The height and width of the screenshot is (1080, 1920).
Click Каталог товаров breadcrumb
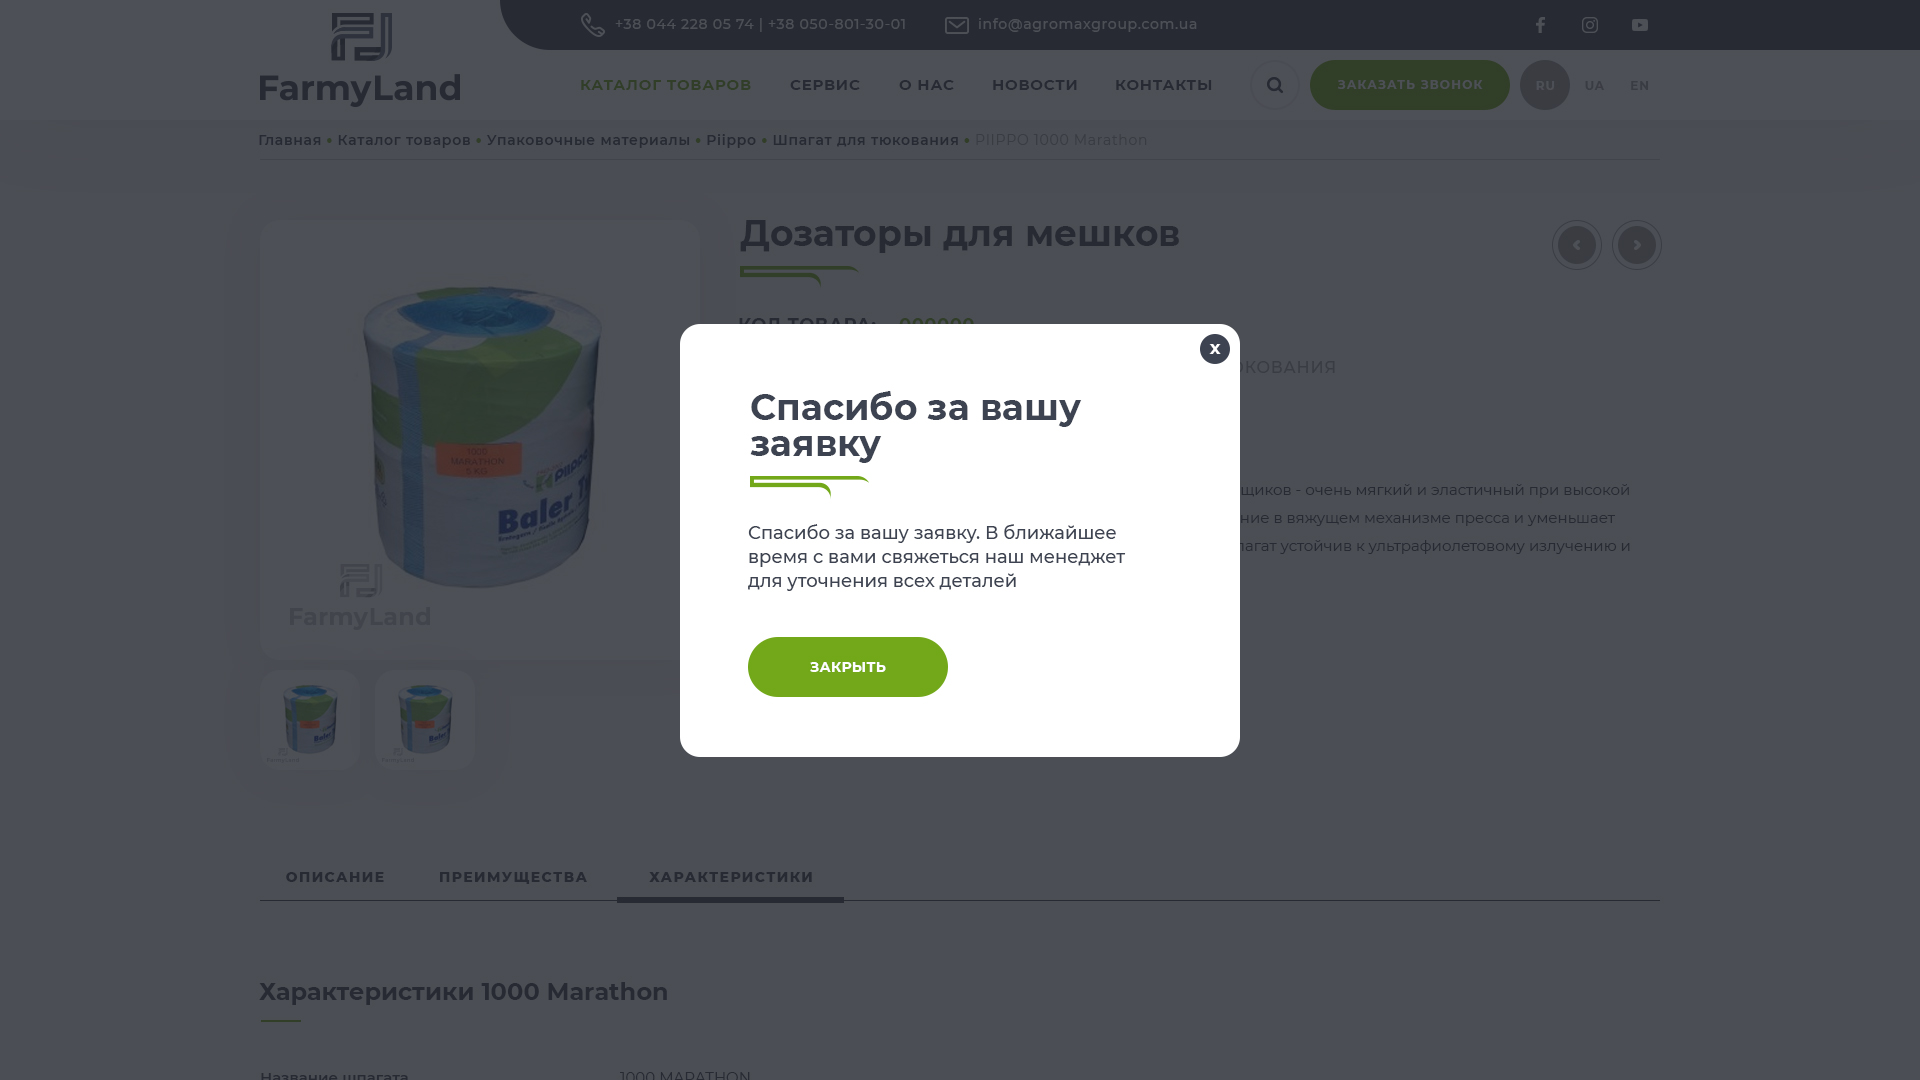point(404,140)
